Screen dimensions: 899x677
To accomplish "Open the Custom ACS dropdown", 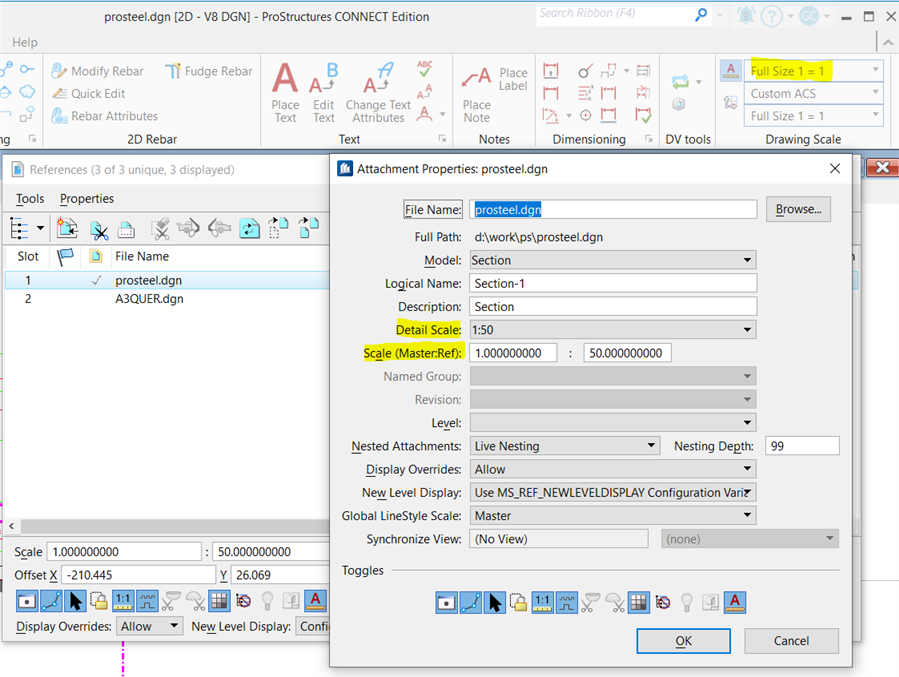I will point(814,93).
